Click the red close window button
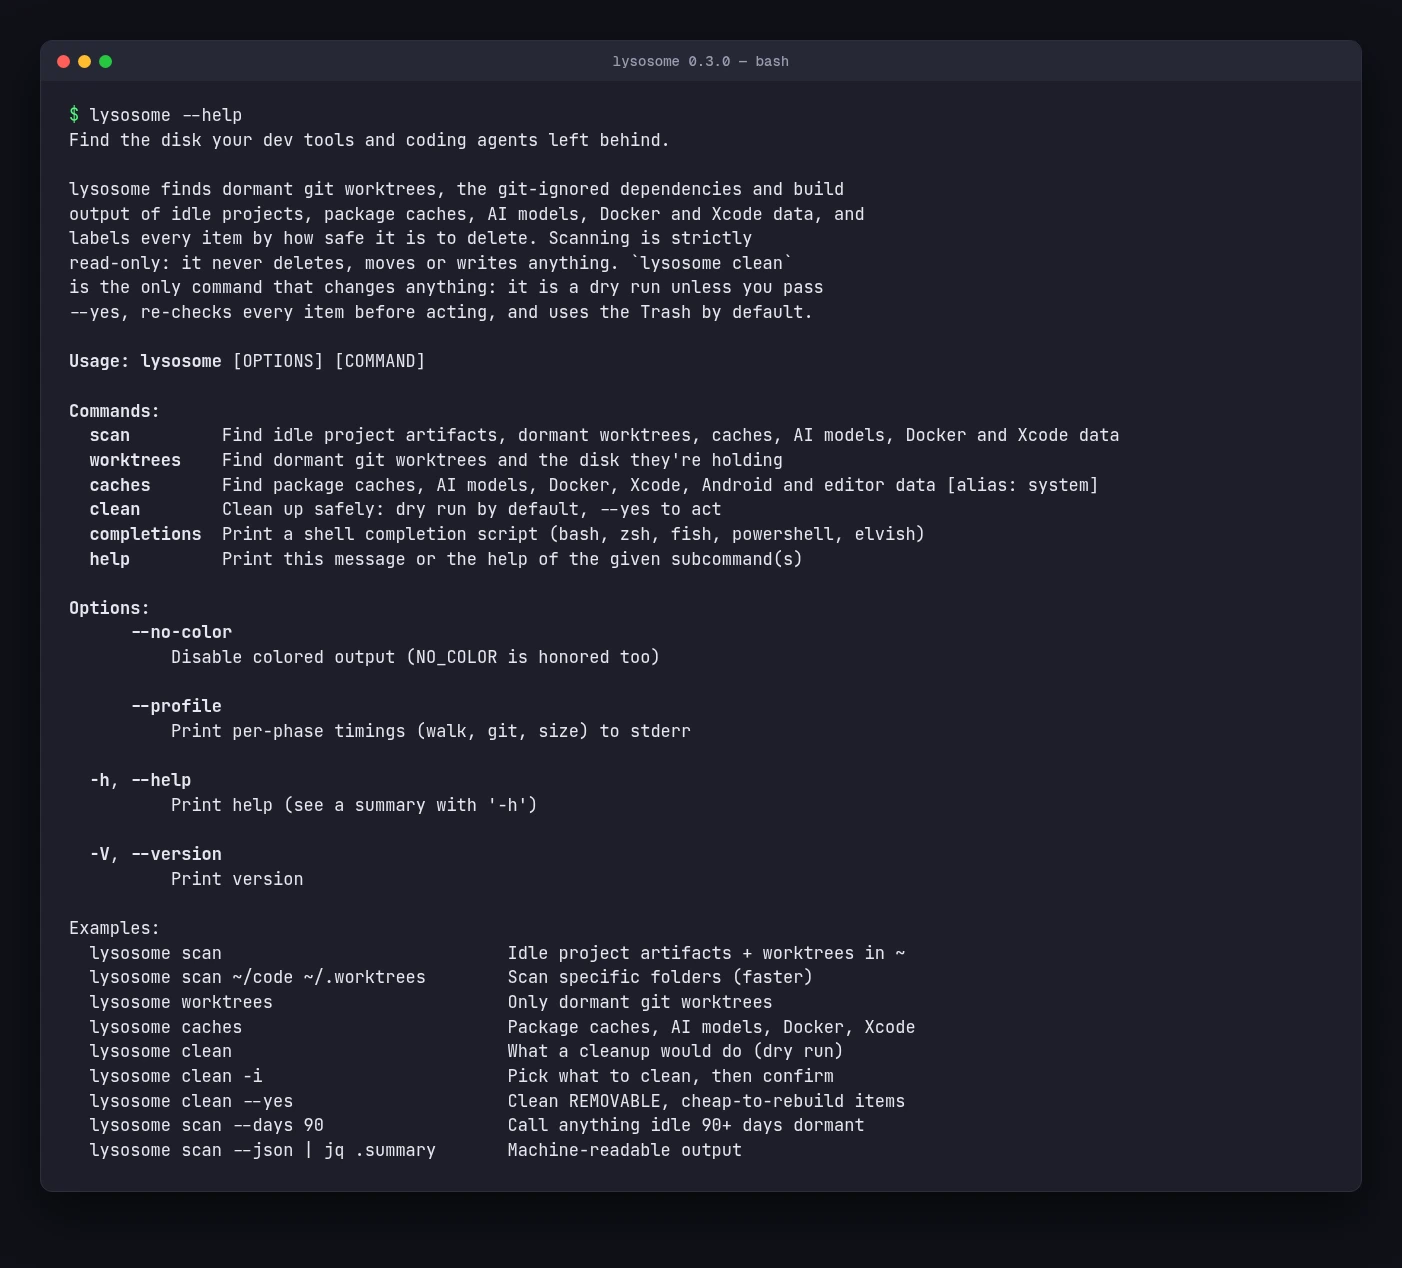This screenshot has height=1268, width=1402. (x=63, y=62)
